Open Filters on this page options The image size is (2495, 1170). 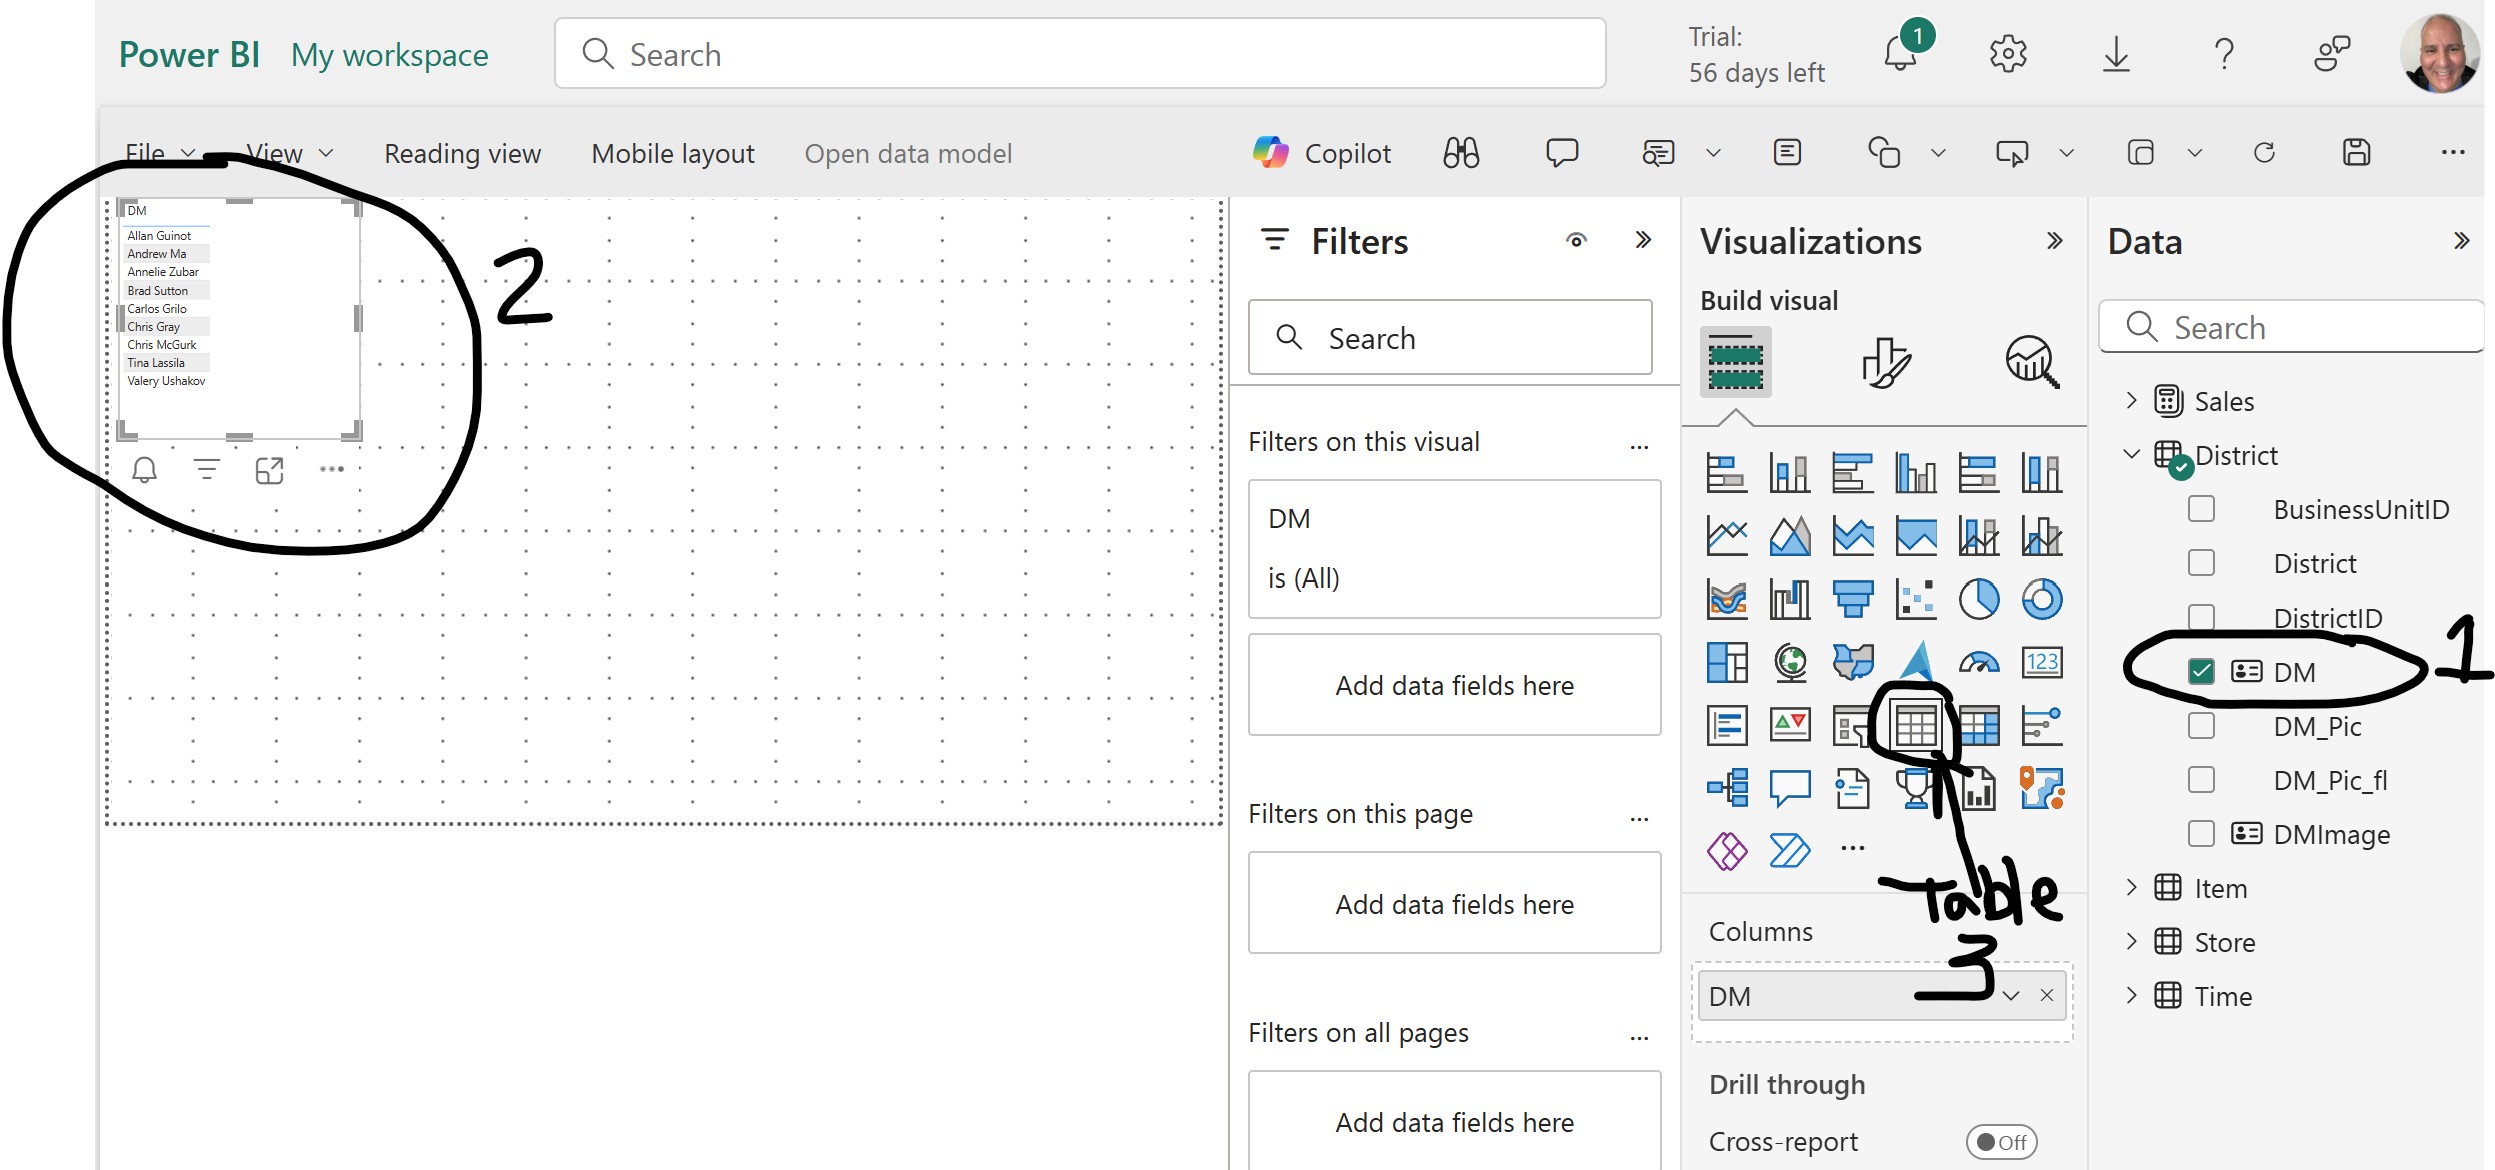click(1639, 818)
